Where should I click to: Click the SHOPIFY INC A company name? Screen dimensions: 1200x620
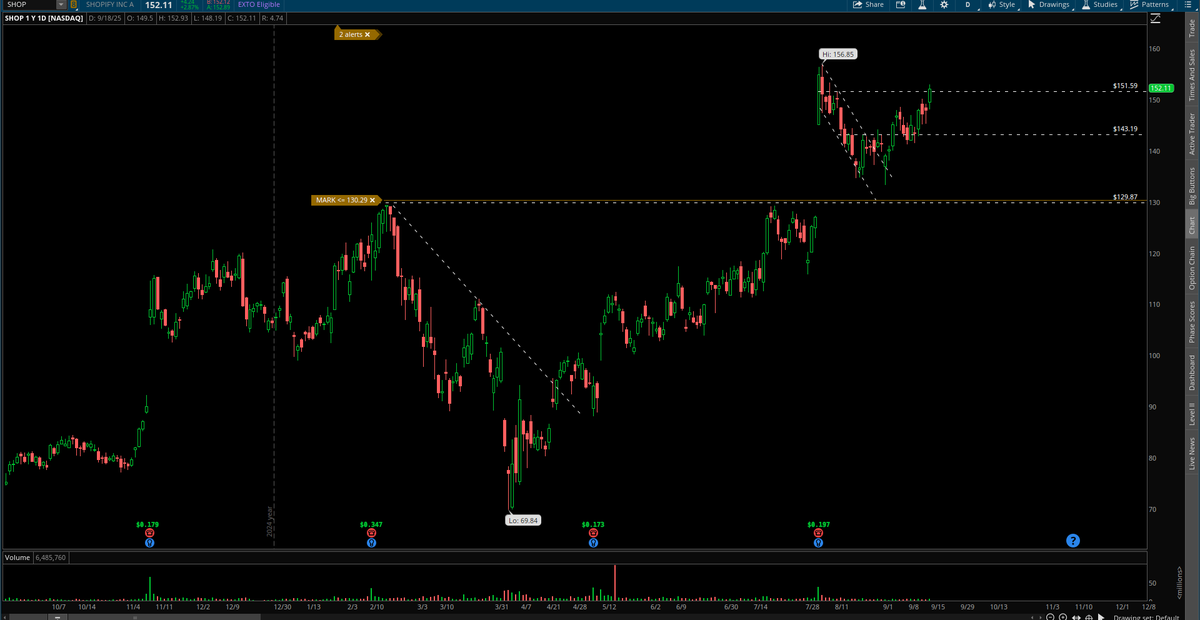point(110,5)
